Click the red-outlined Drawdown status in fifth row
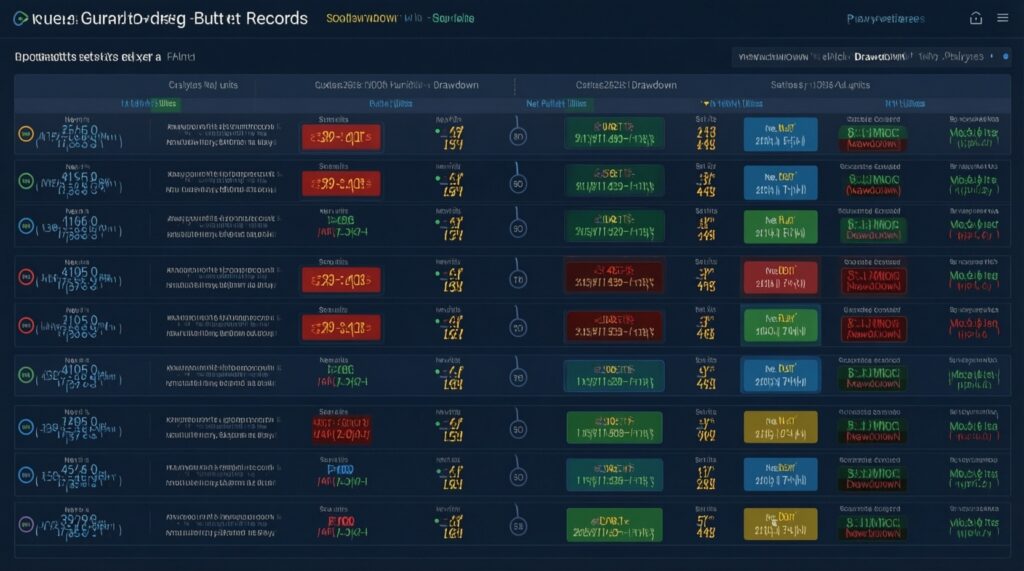This screenshot has width=1024, height=571. 873,329
